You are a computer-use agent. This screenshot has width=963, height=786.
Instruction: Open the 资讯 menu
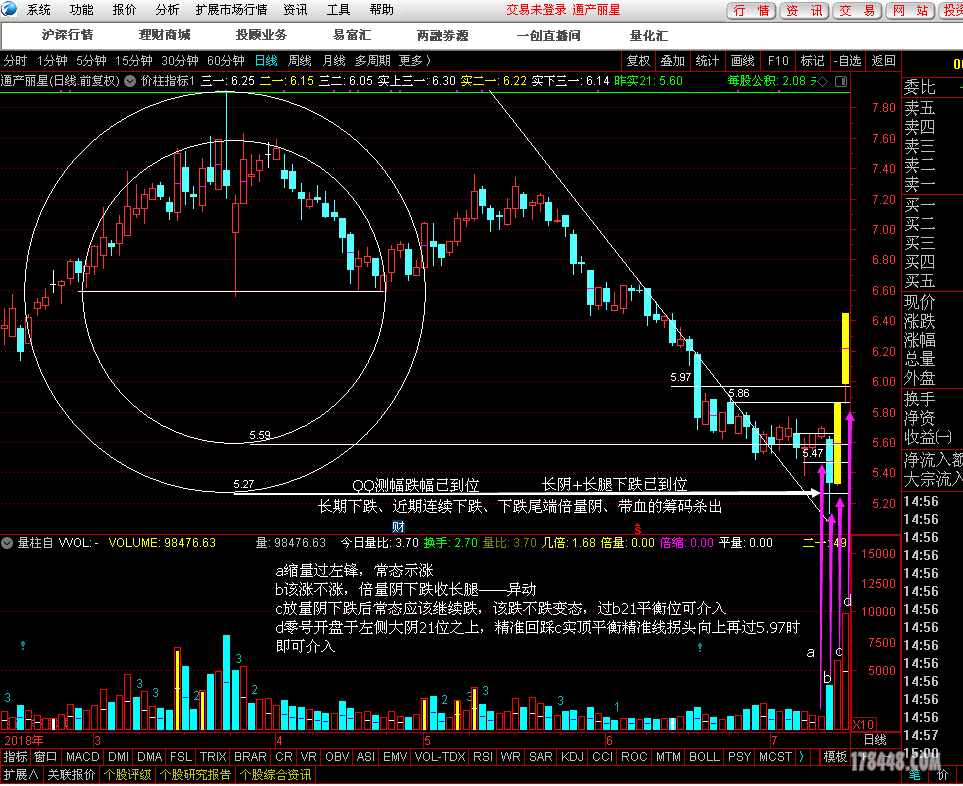pyautogui.click(x=295, y=10)
